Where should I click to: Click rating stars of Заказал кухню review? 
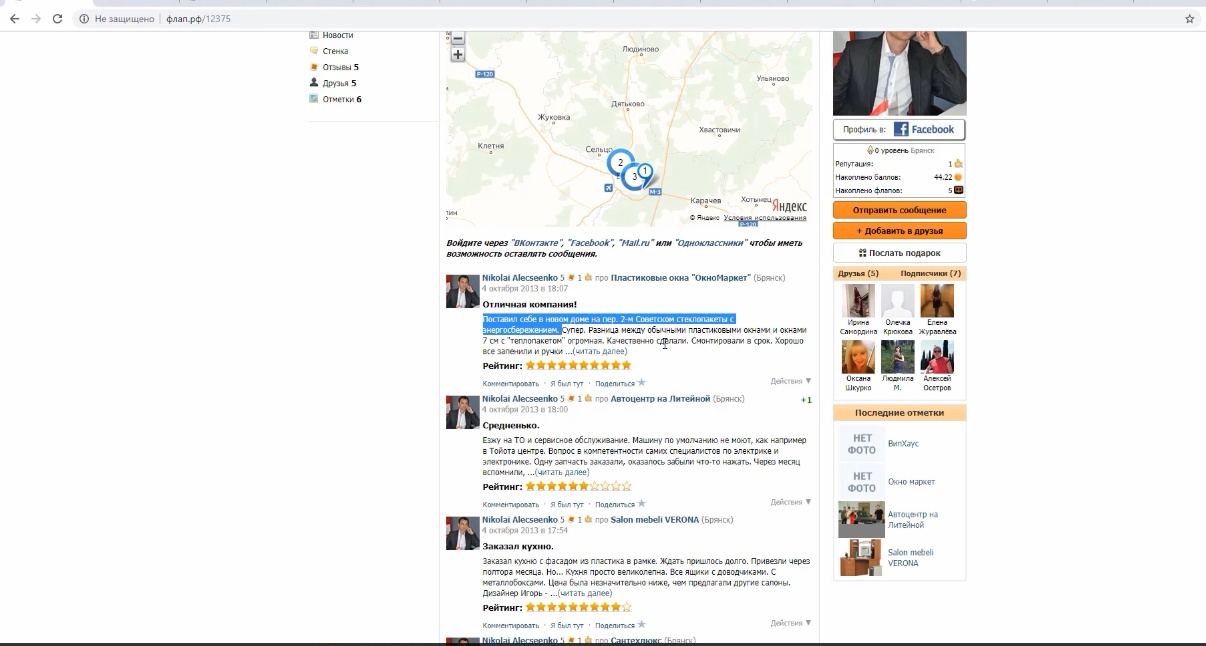pos(578,607)
